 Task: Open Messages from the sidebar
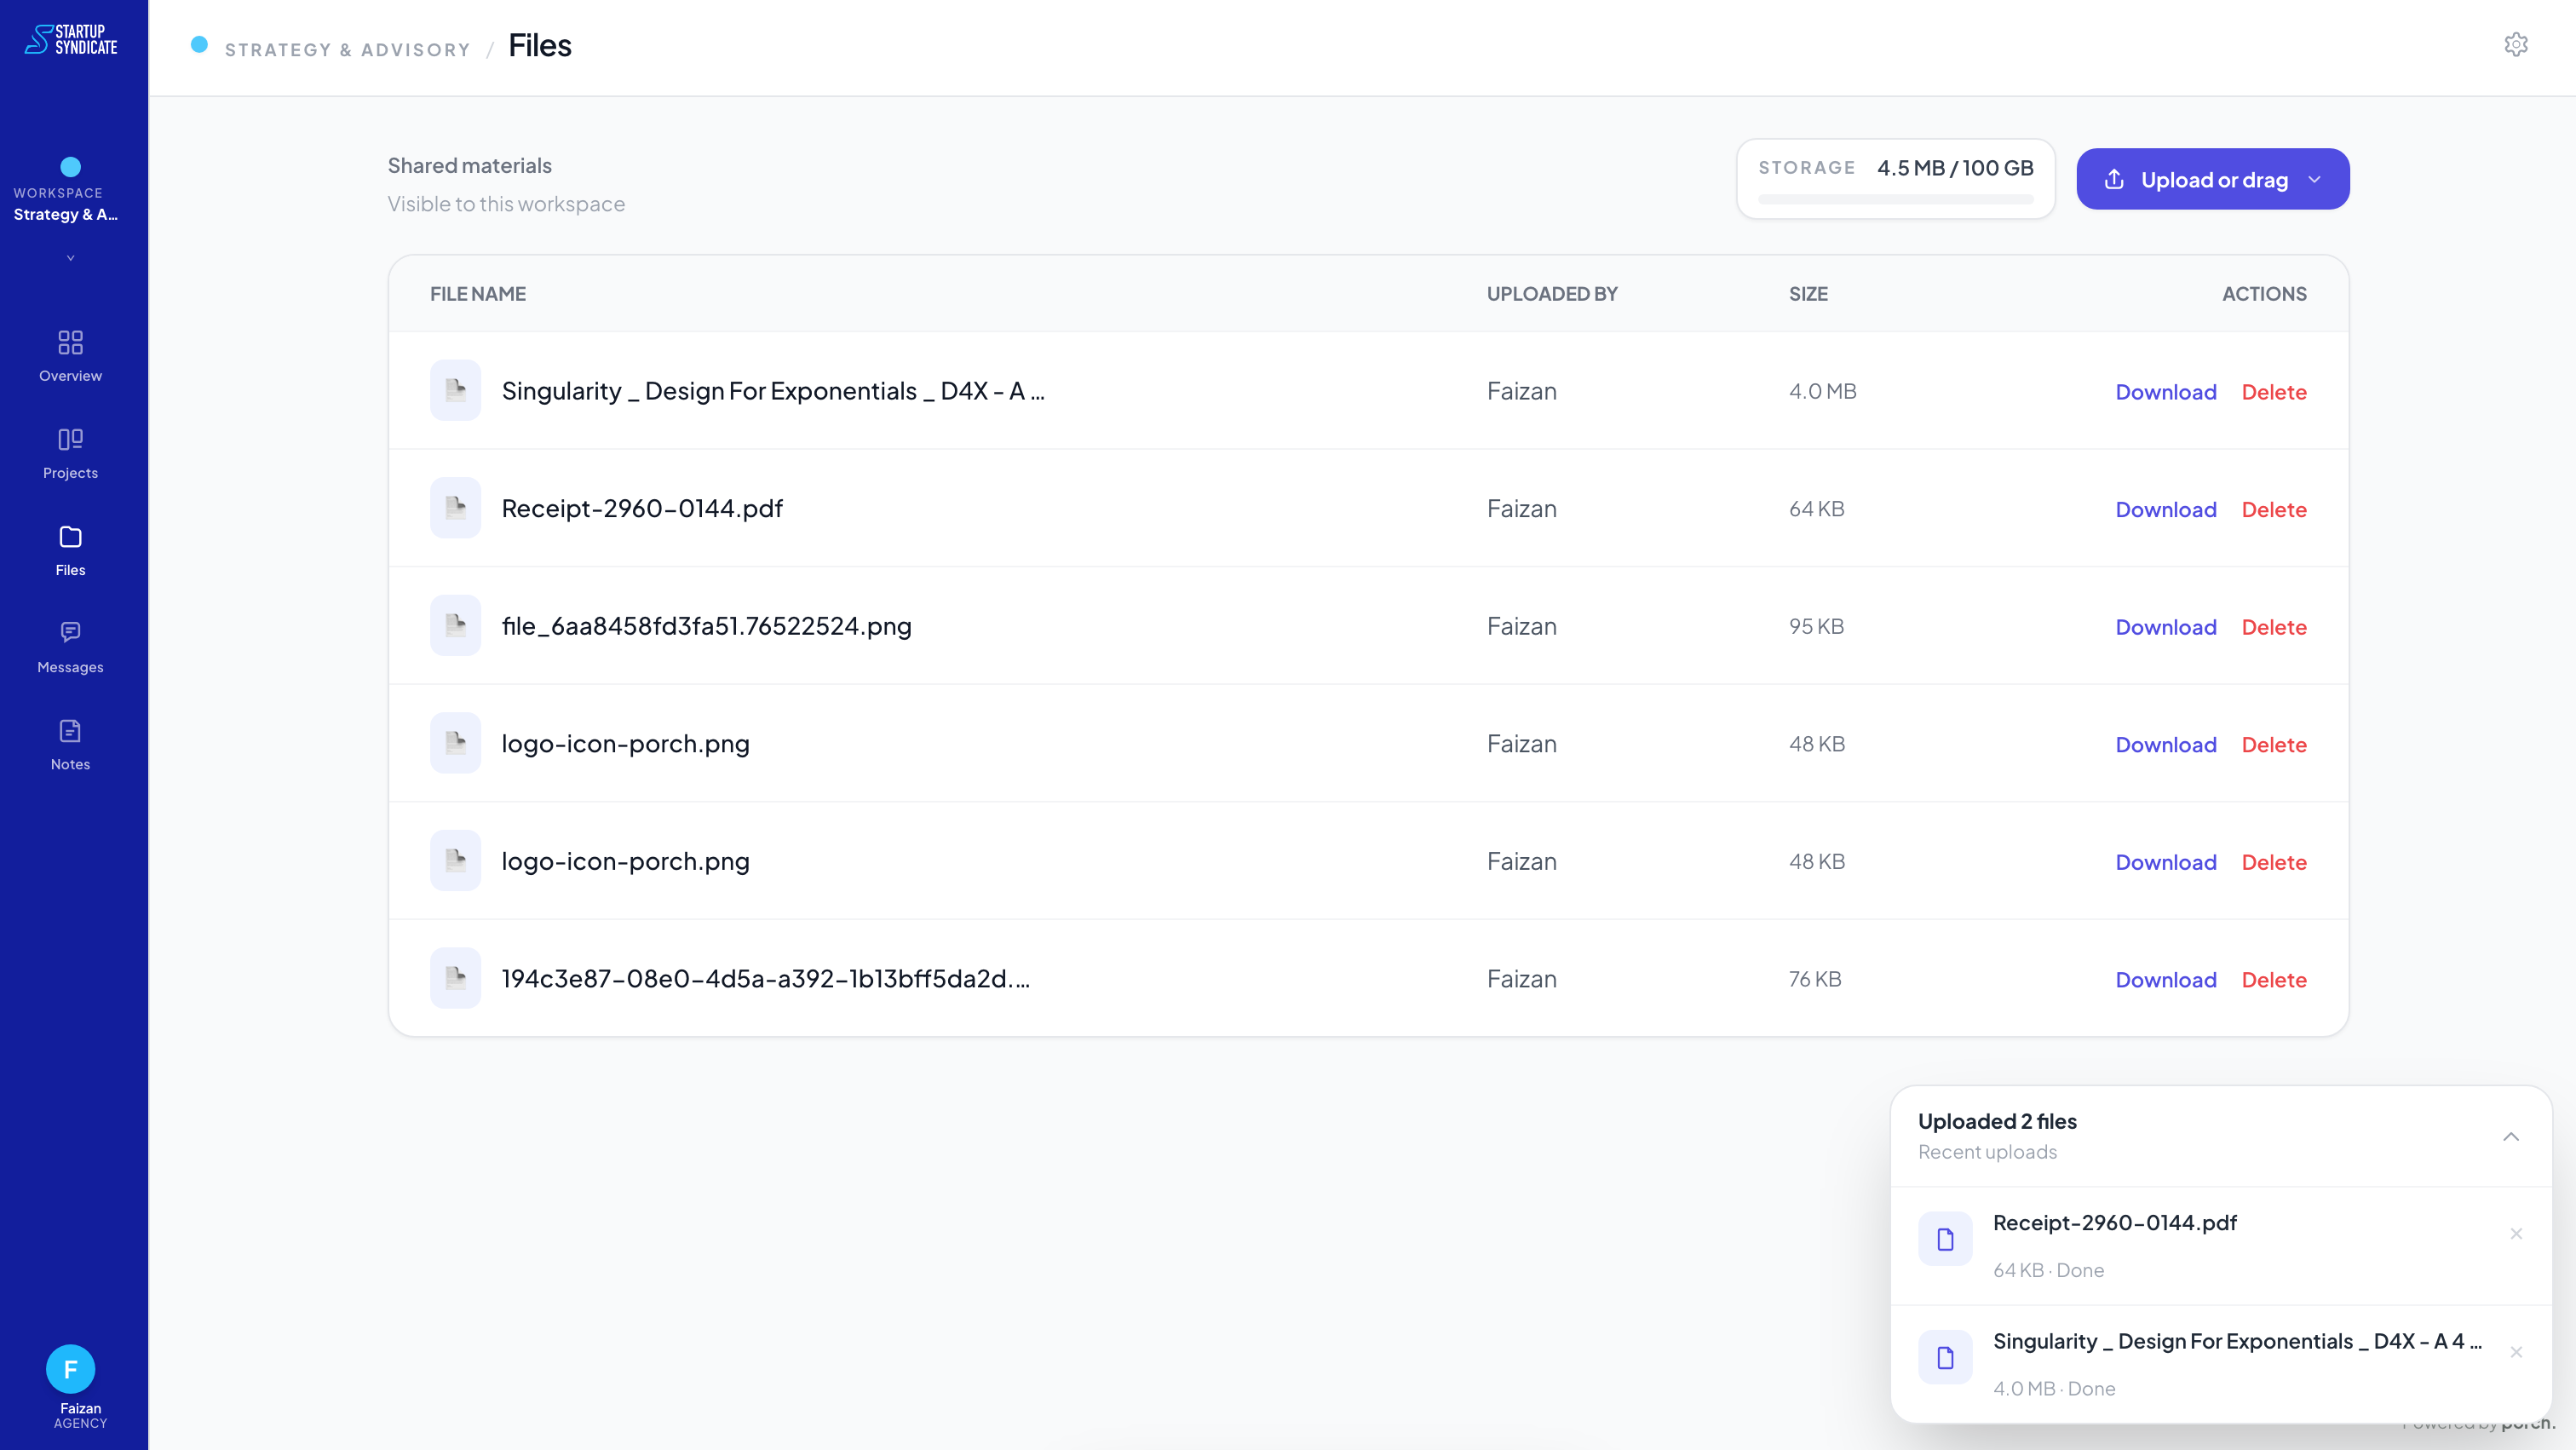70,647
